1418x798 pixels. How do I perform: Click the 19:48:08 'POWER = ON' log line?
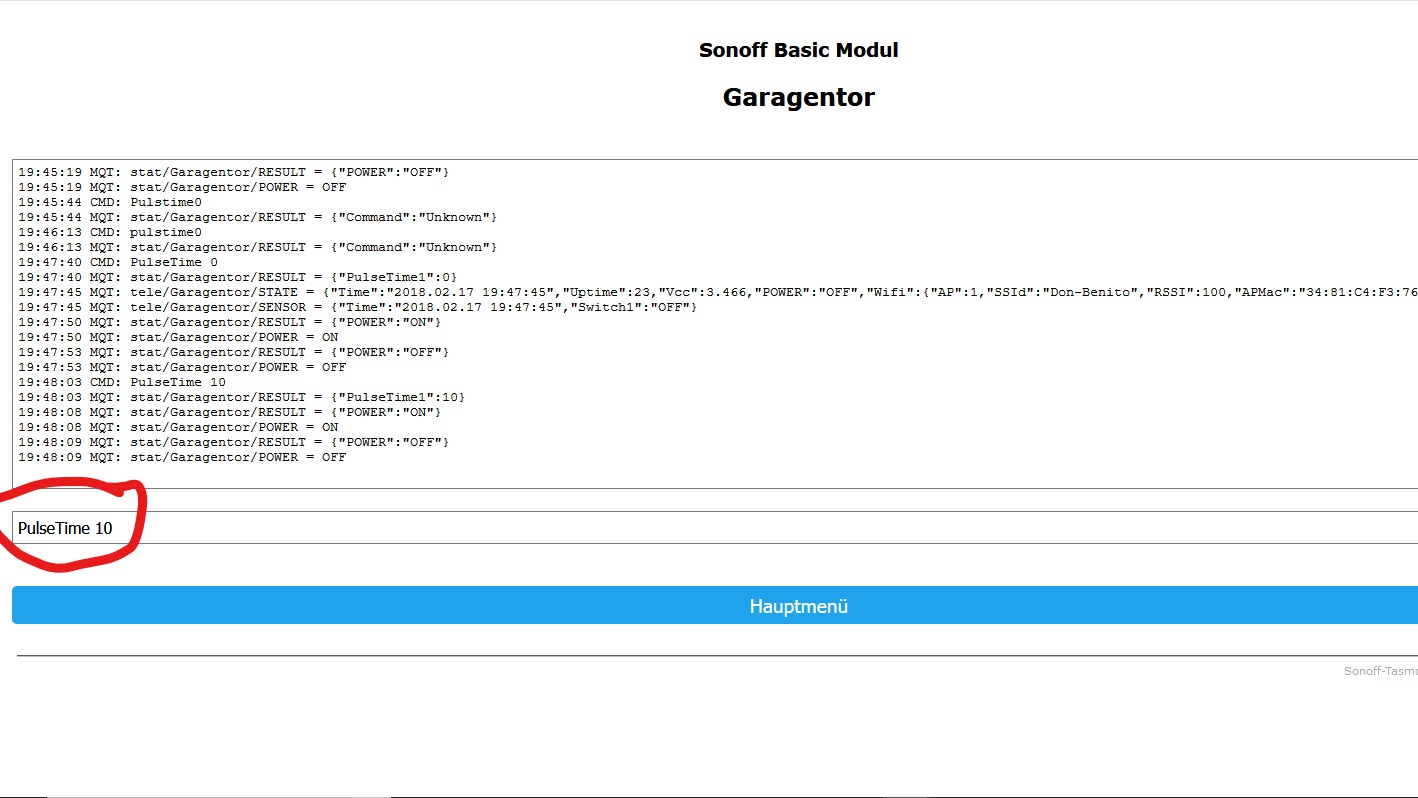(x=178, y=427)
